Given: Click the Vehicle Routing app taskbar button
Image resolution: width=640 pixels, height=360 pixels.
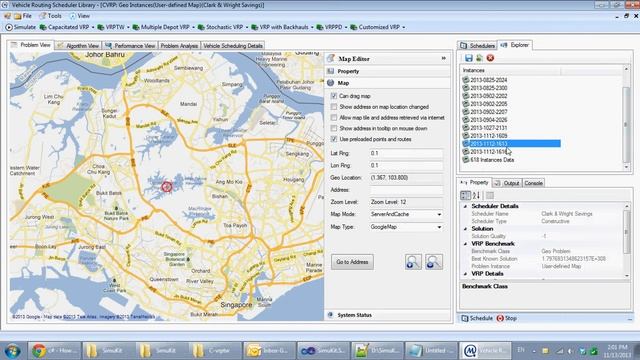Looking at the screenshot, I should point(485,351).
